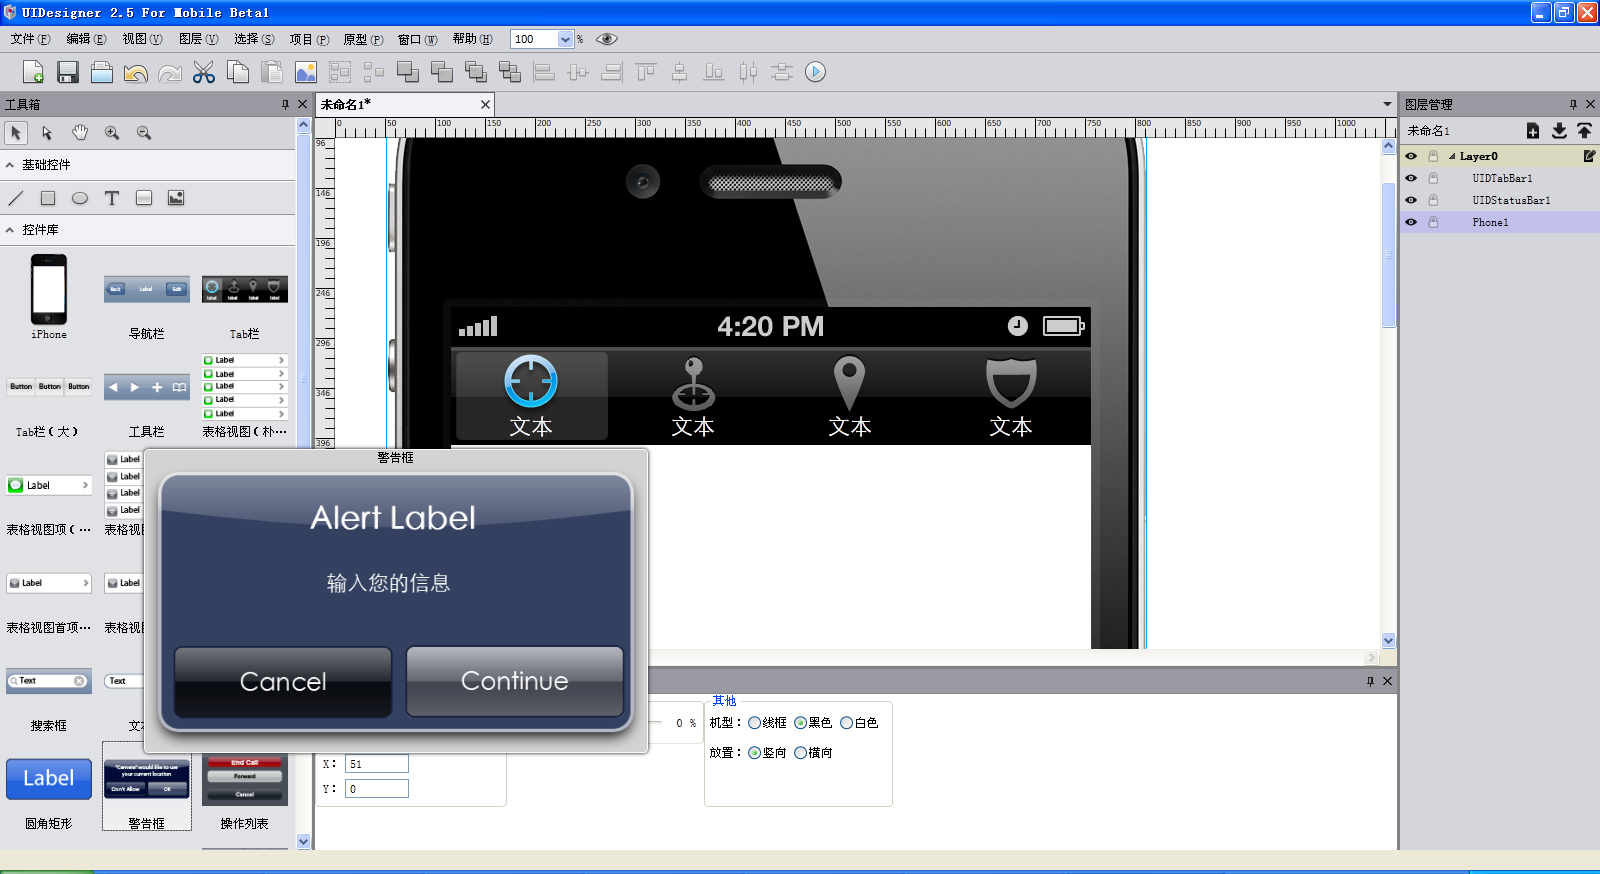Click the iPhone widget thumbnail
Image resolution: width=1600 pixels, height=874 pixels.
click(49, 289)
